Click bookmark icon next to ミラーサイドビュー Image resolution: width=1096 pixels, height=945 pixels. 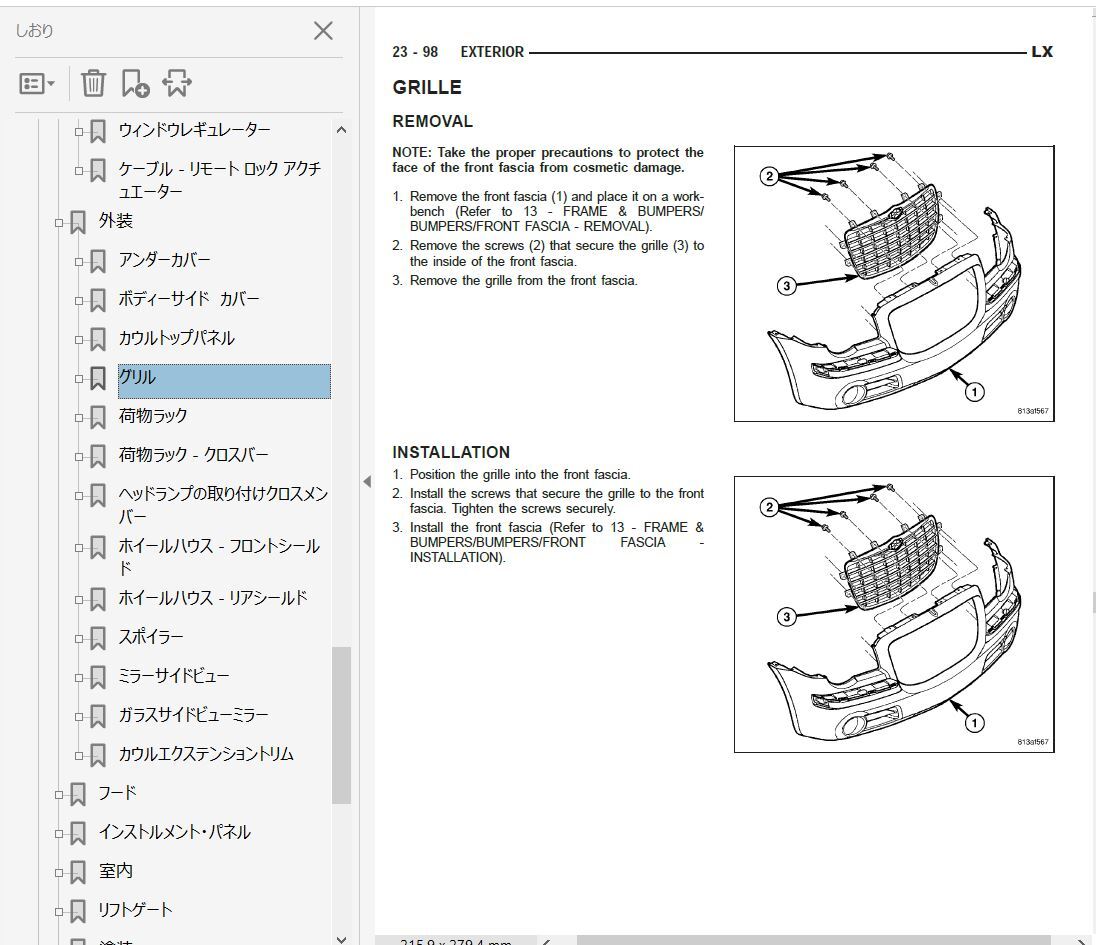[x=98, y=677]
